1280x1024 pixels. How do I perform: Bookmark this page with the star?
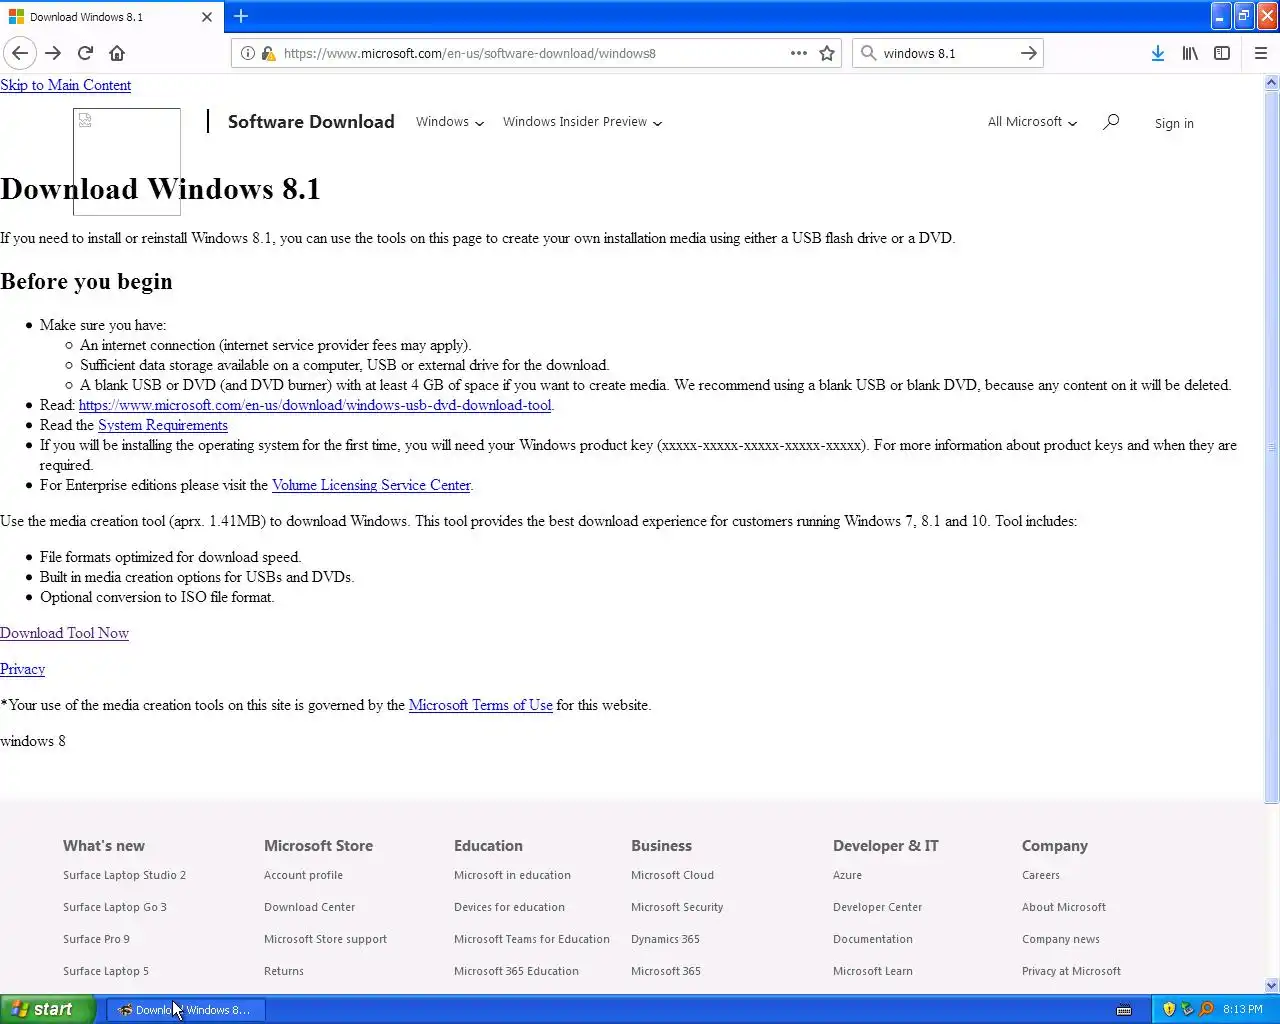click(x=827, y=53)
